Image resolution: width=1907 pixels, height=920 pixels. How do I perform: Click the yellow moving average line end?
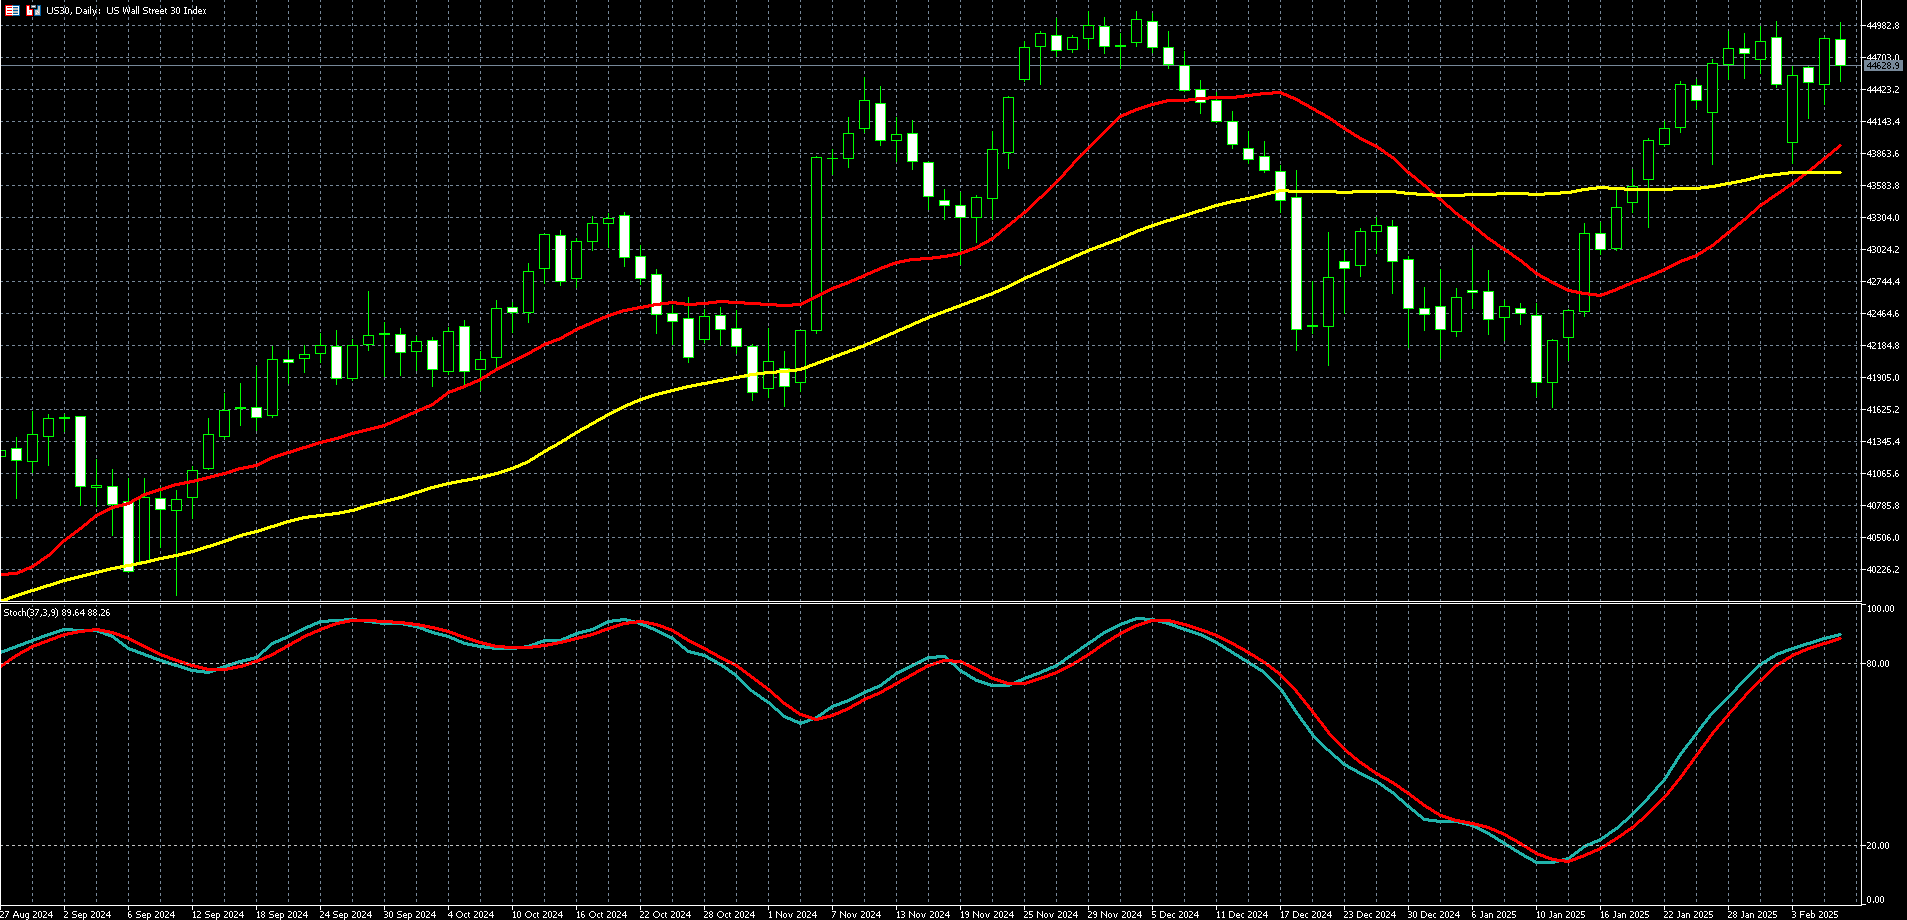coord(1839,173)
